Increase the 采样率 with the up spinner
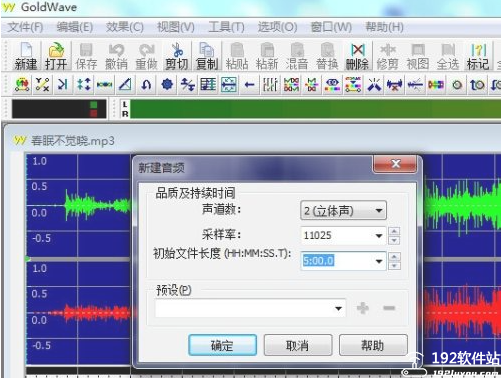 tap(394, 231)
